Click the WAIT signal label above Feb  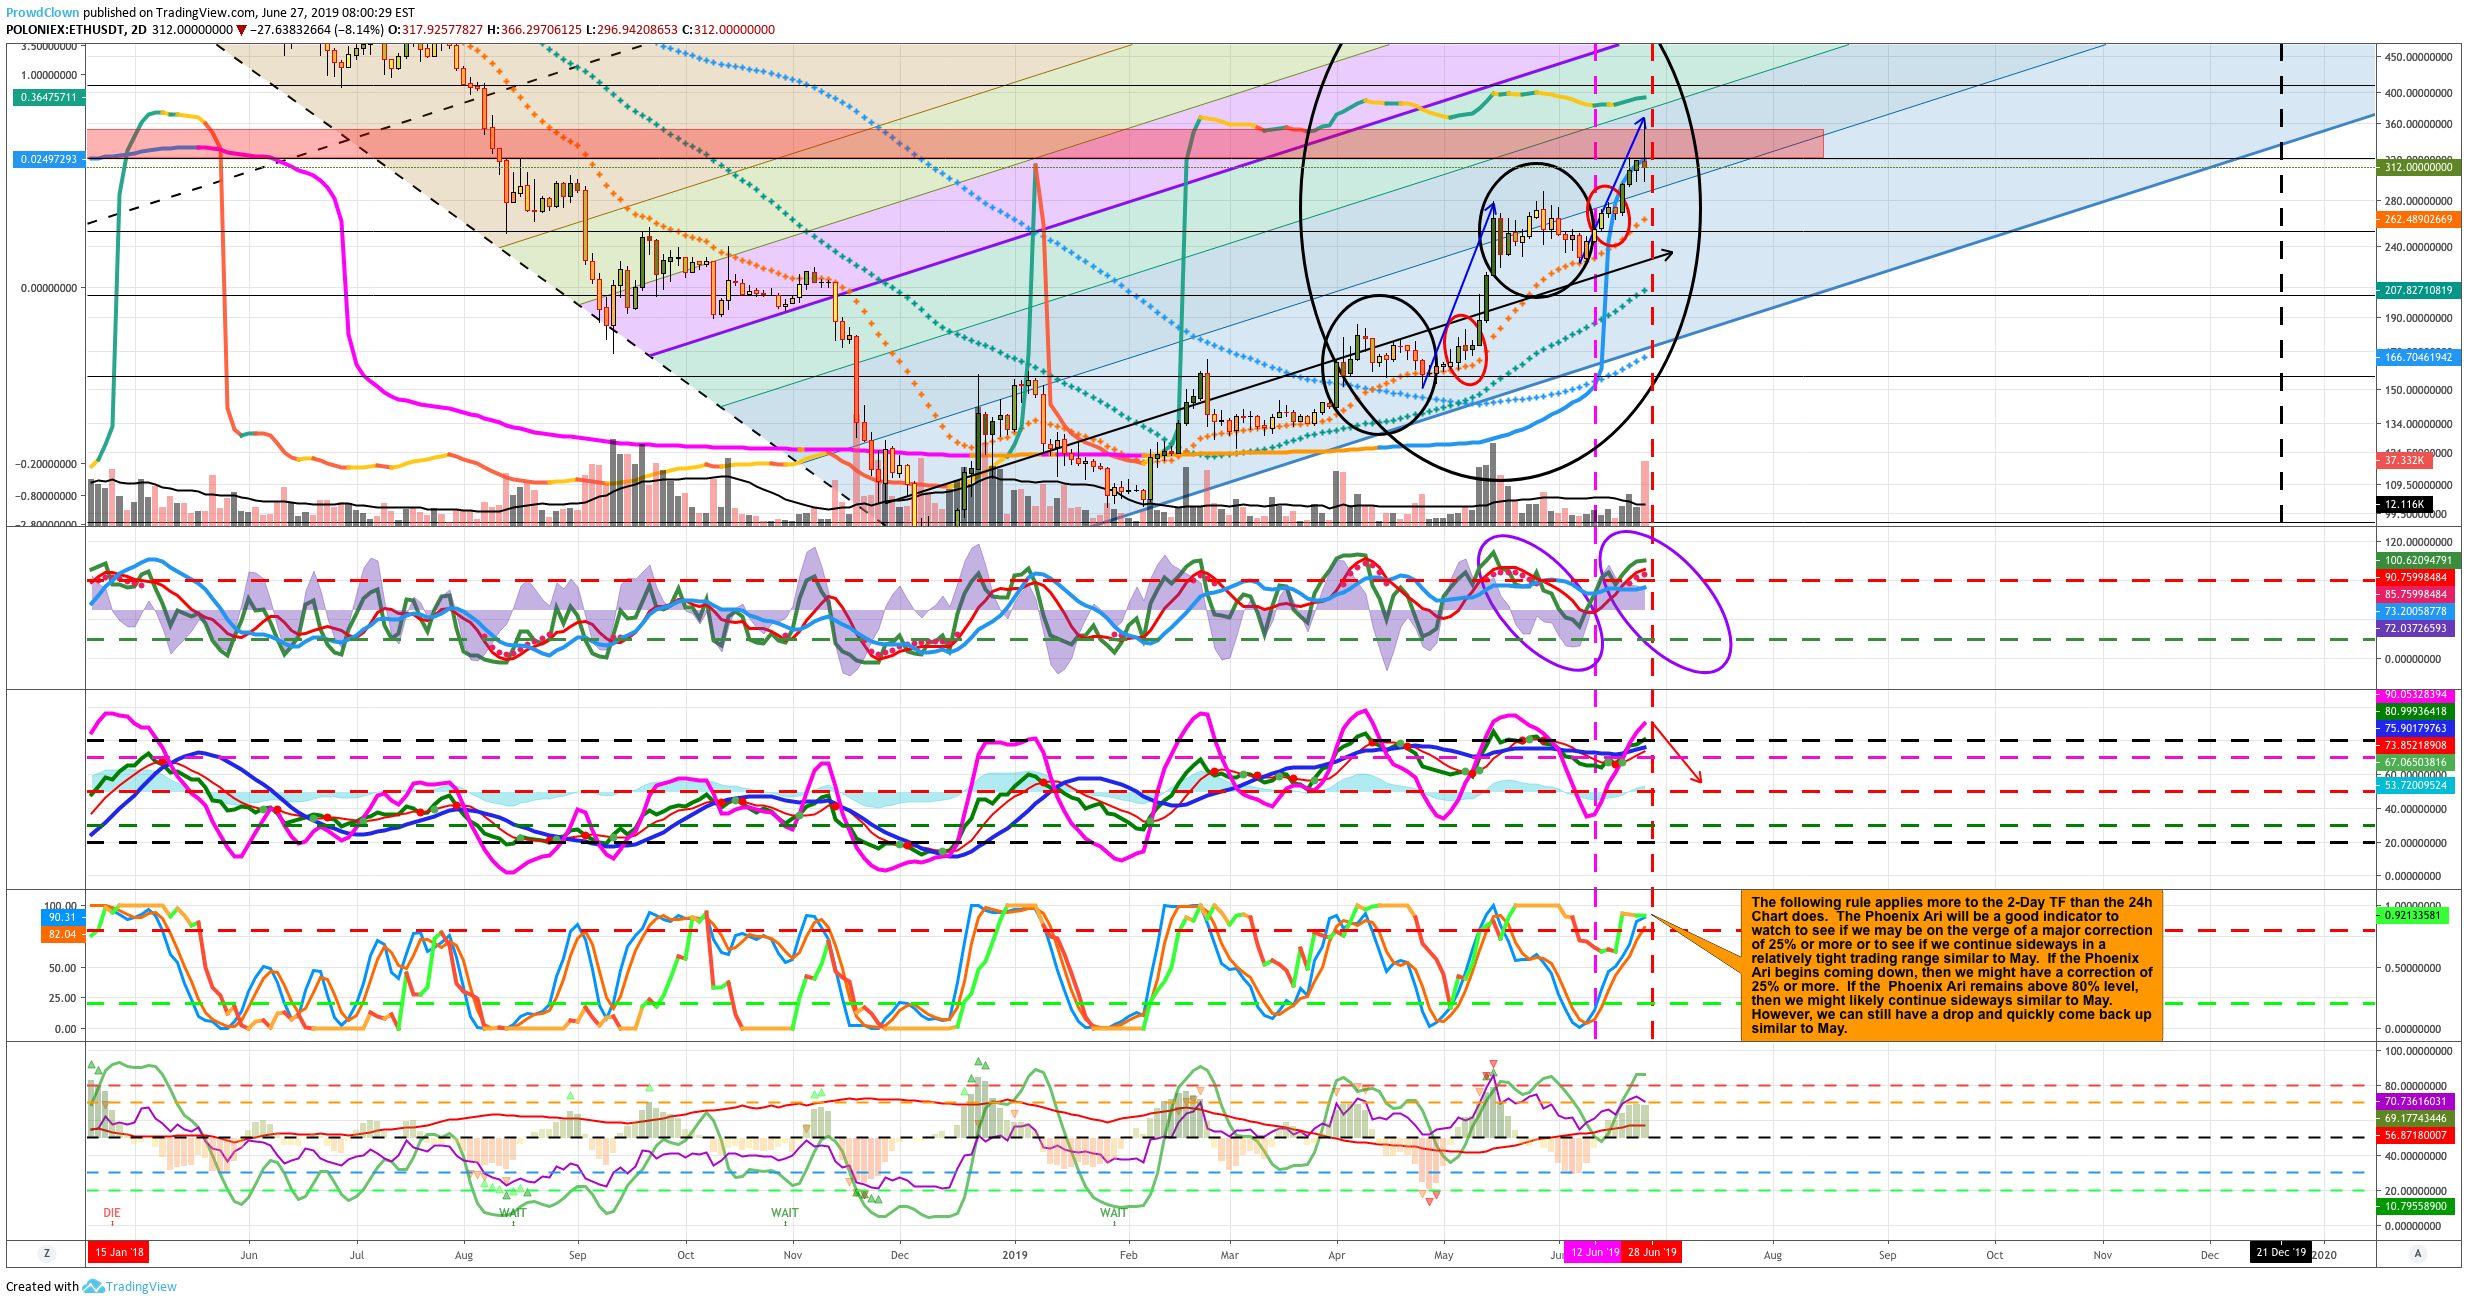[1114, 1213]
